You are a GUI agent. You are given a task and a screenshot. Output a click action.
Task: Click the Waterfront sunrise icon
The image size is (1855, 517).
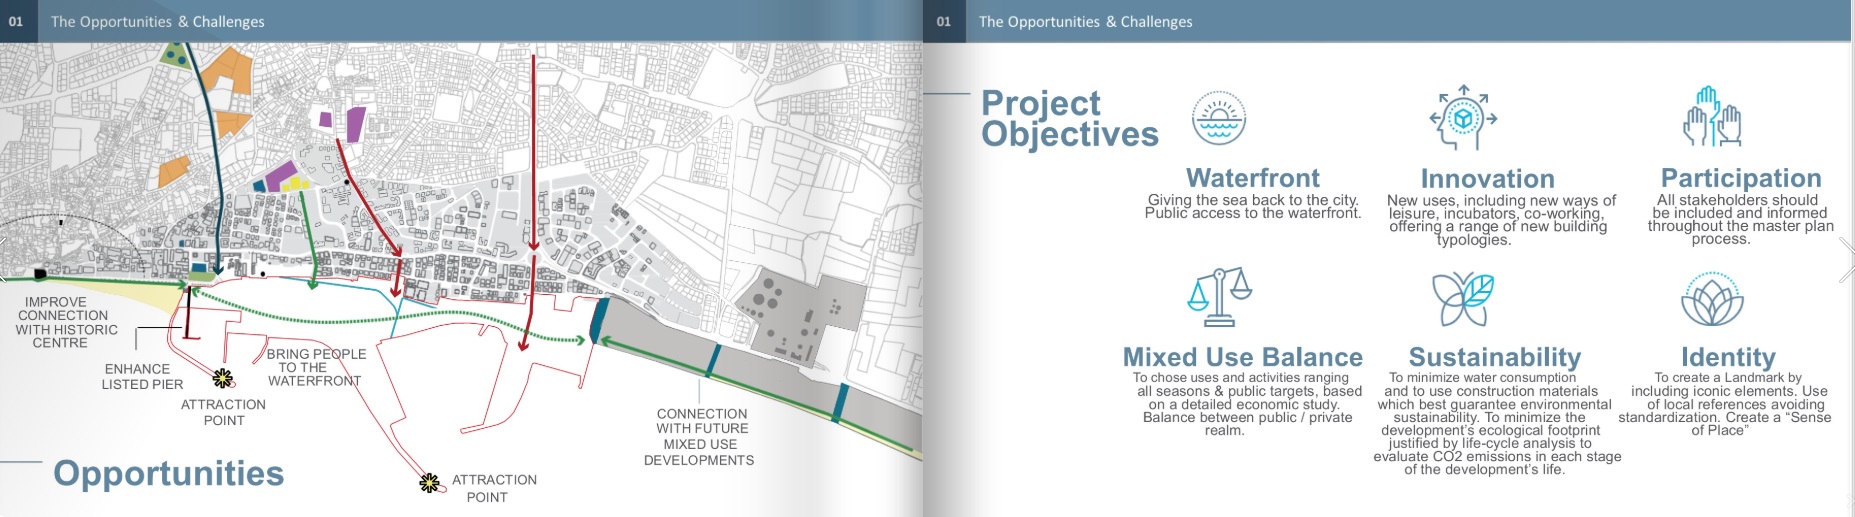click(1218, 118)
